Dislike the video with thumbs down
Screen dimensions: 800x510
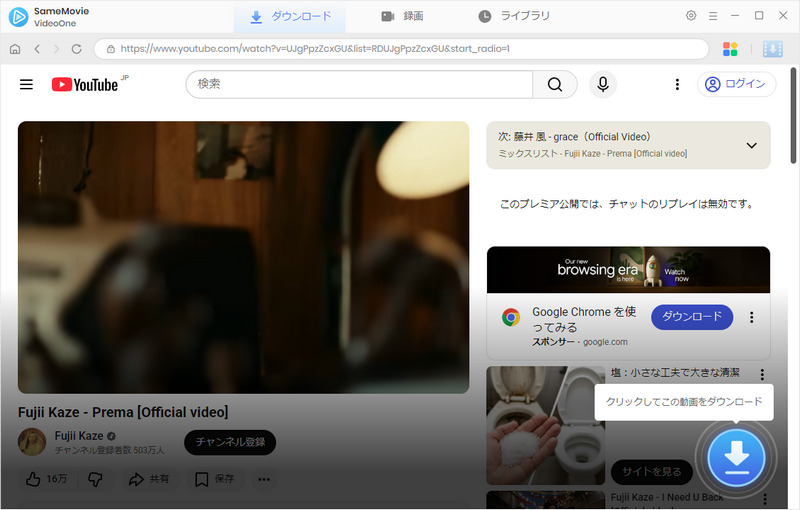95,479
